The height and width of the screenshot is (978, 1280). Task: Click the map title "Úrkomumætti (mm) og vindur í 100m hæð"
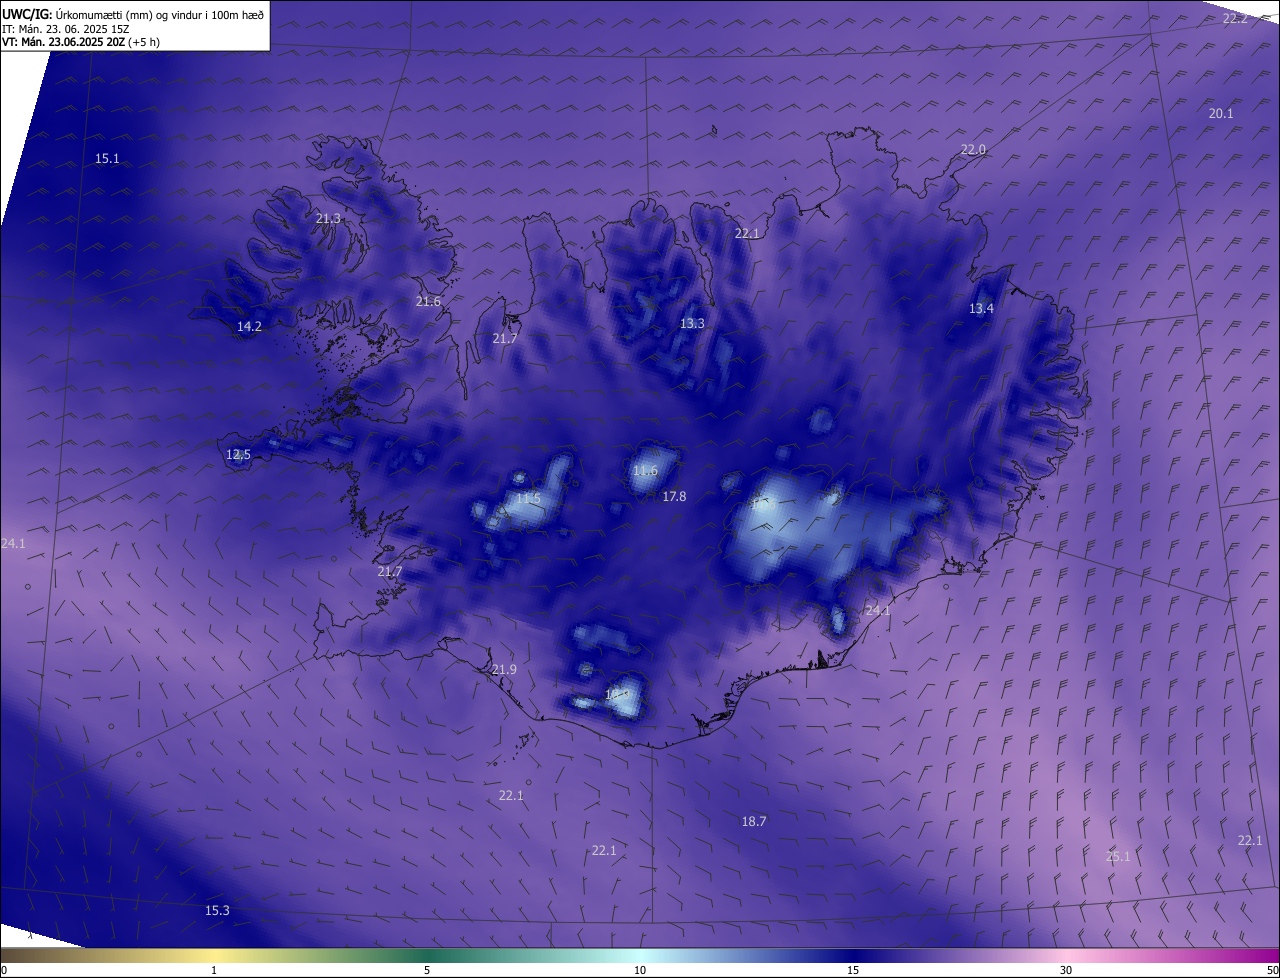[x=160, y=14]
